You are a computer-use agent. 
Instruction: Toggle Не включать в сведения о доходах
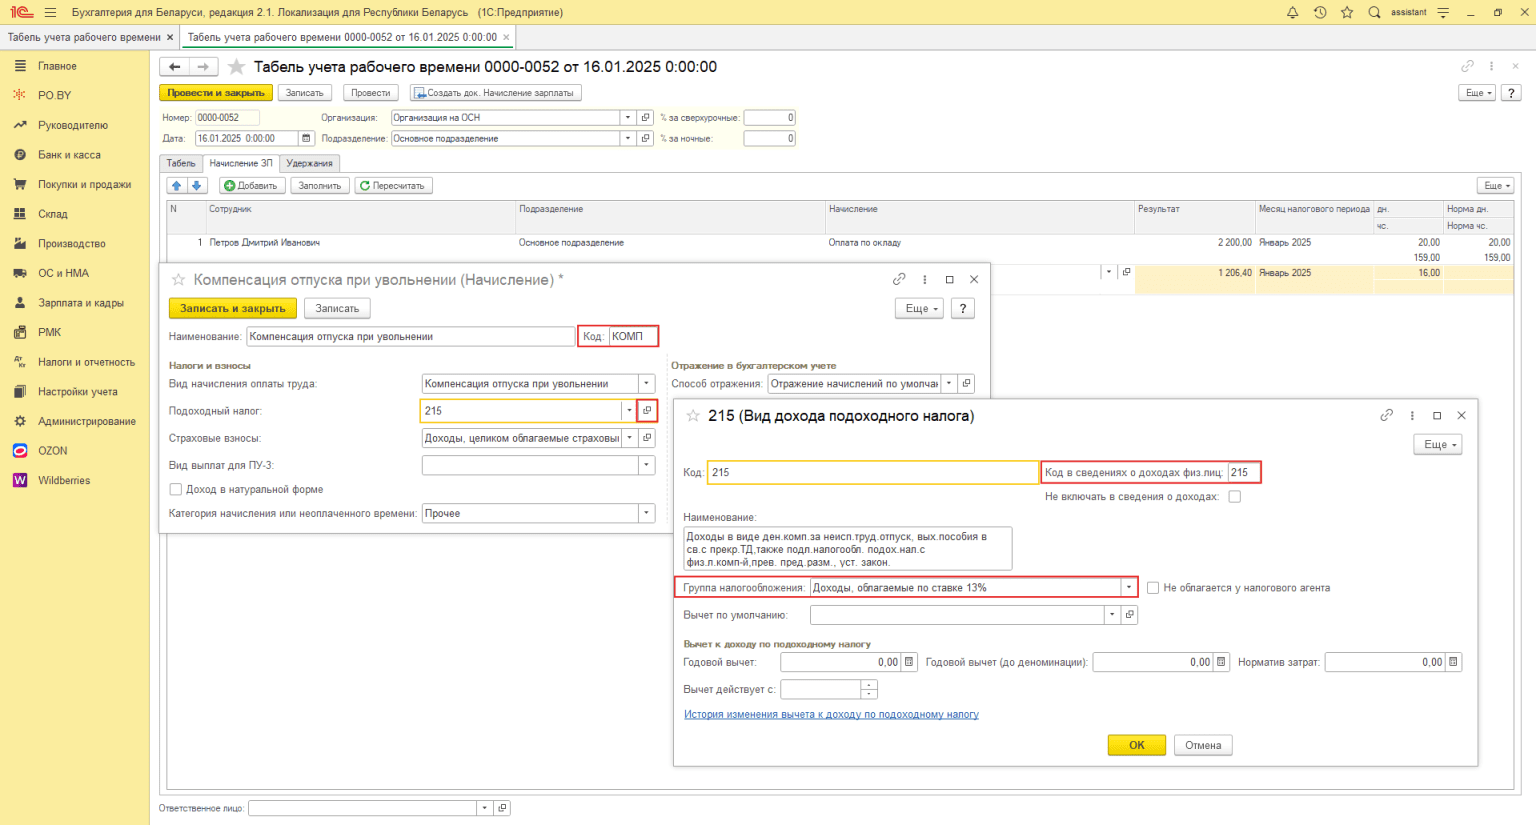pyautogui.click(x=1235, y=497)
